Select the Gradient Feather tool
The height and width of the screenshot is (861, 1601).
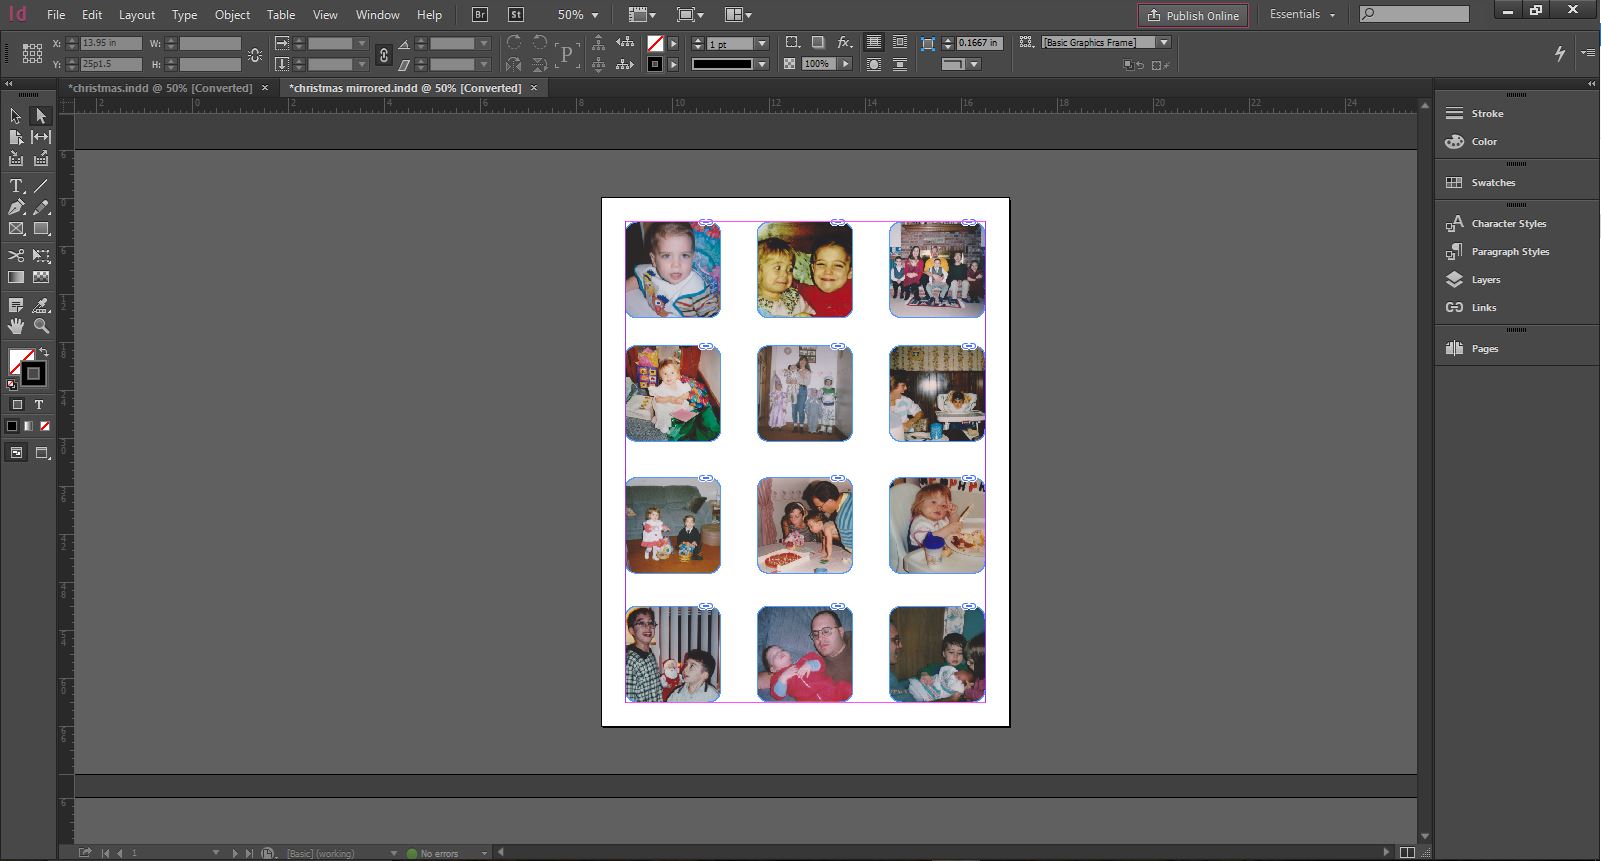coord(41,277)
